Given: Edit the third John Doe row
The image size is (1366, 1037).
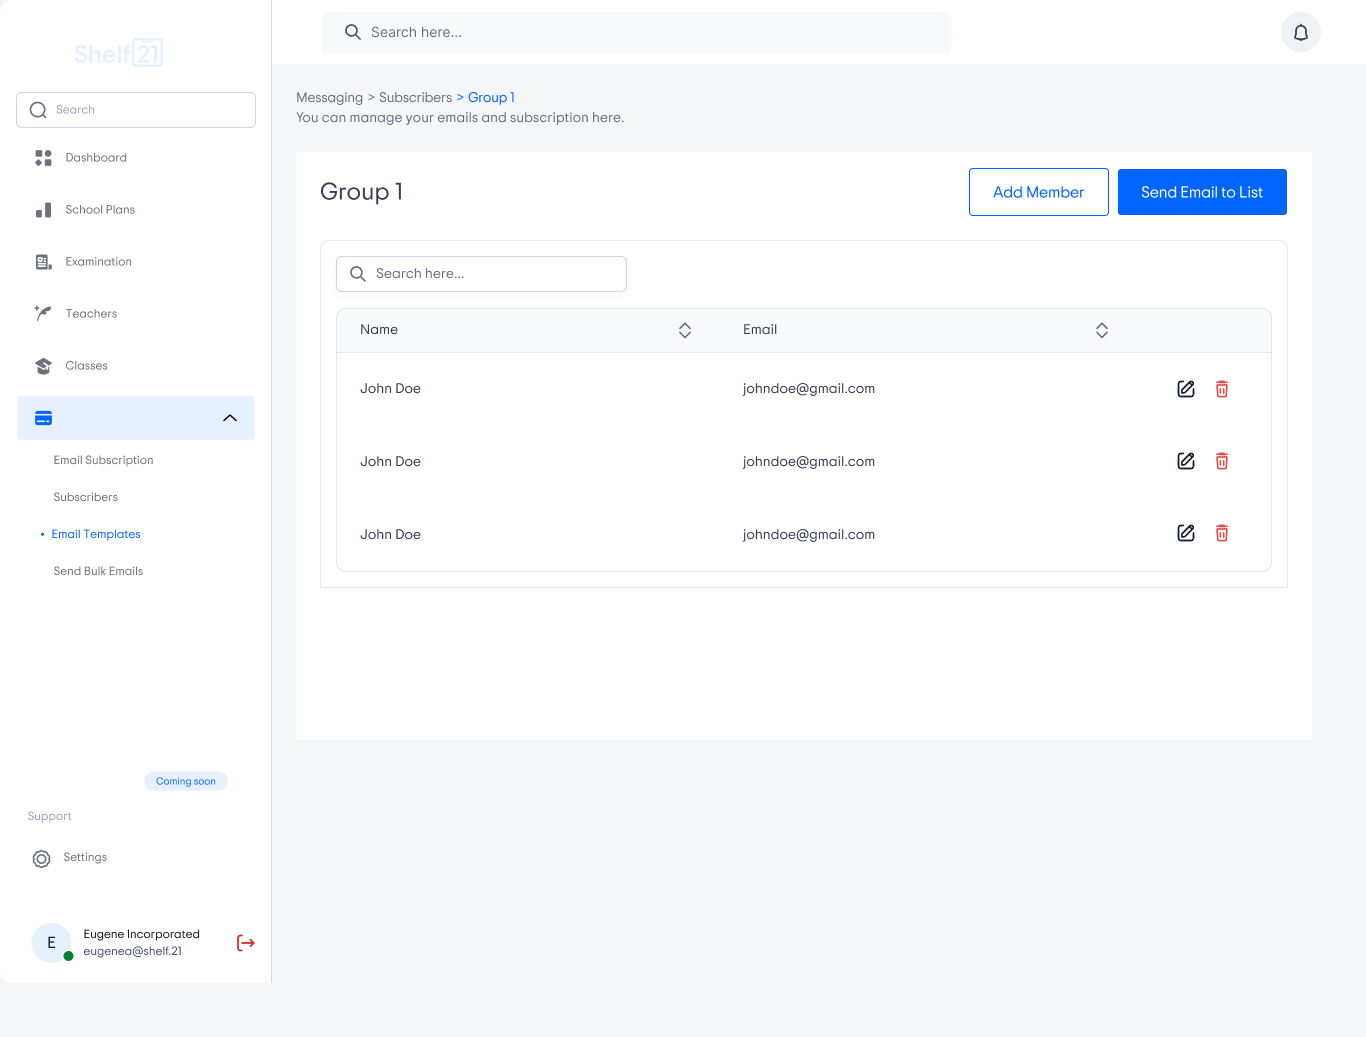Looking at the screenshot, I should [x=1186, y=533].
